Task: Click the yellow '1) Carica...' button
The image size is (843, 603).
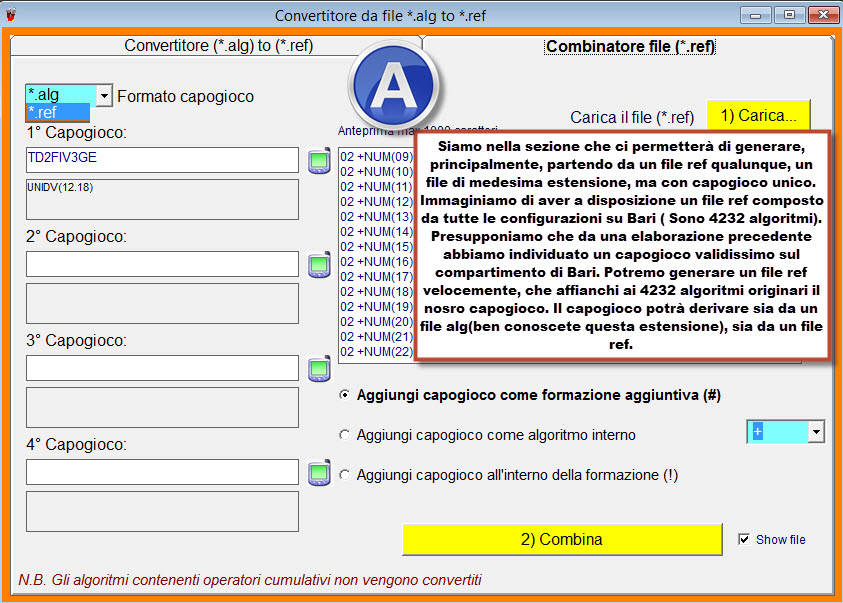Action: tap(758, 116)
